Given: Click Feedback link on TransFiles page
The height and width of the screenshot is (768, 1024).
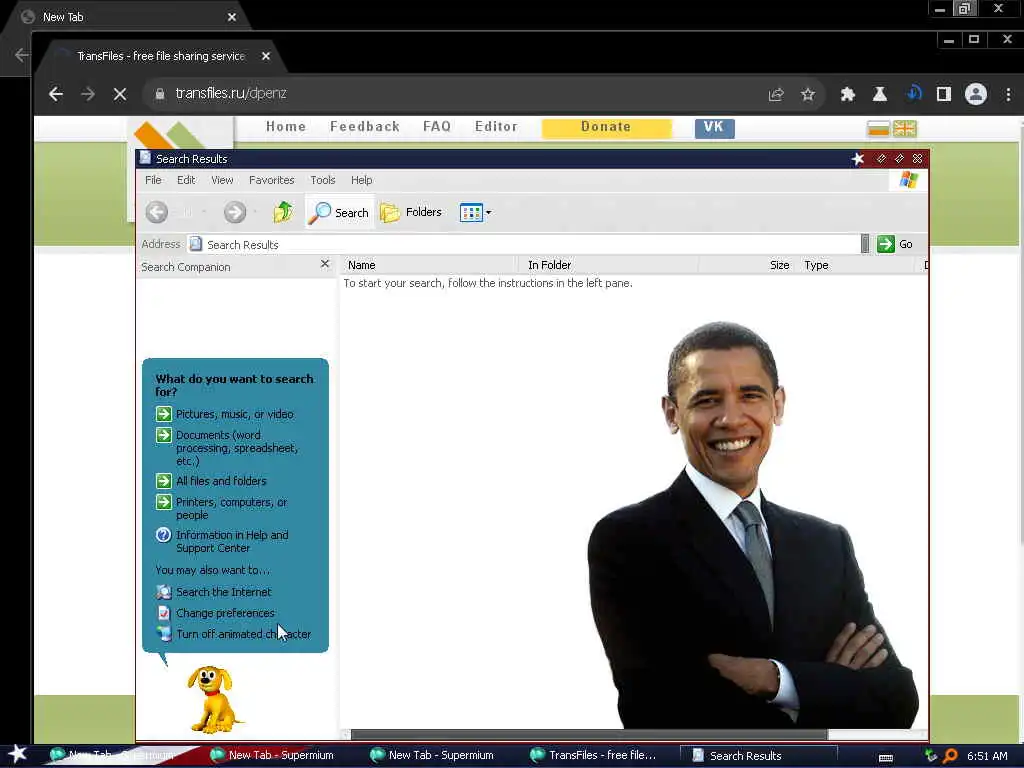Looking at the screenshot, I should (365, 127).
